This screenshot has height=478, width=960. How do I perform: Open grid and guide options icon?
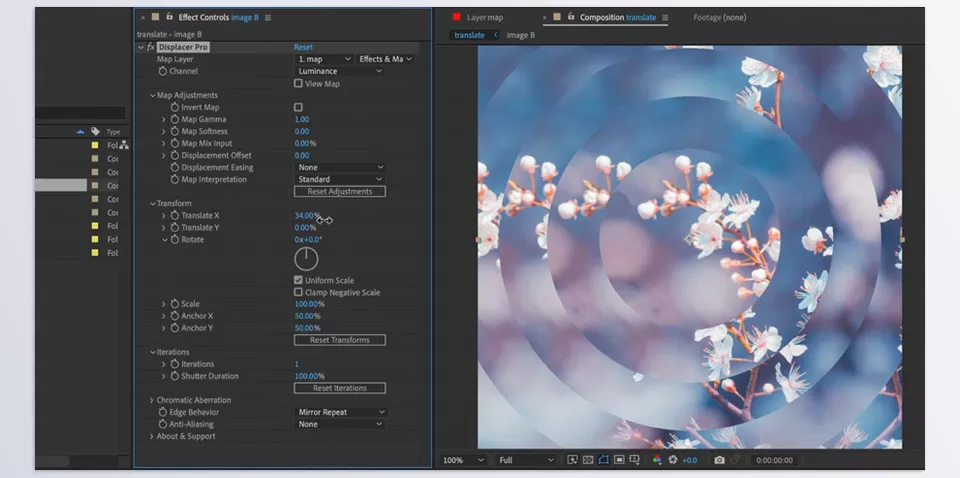634,460
